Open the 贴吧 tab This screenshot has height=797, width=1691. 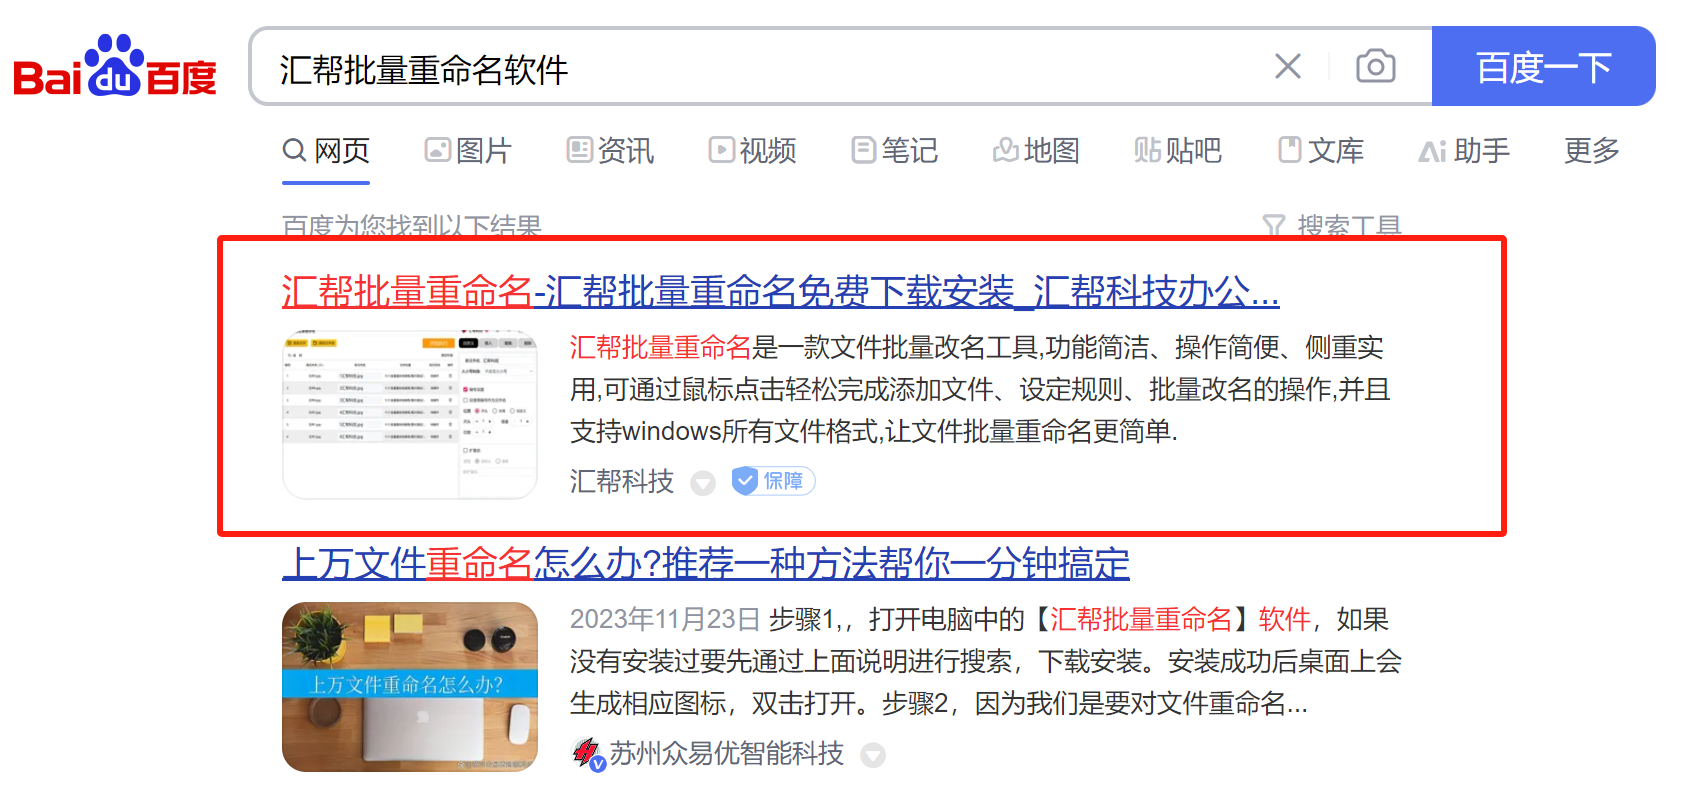(x=1178, y=151)
